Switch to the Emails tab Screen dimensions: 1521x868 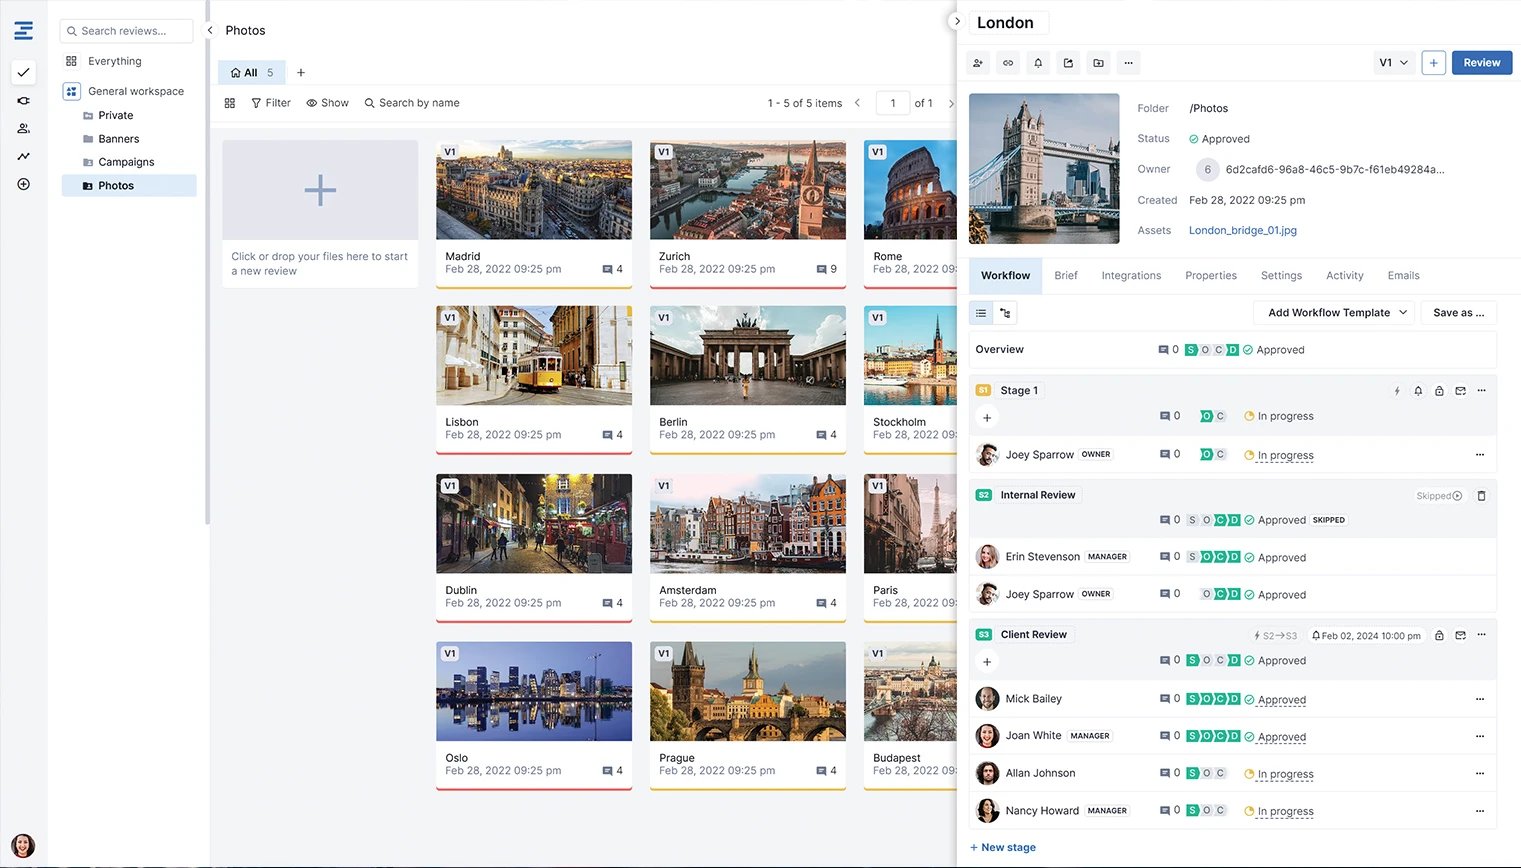point(1403,275)
